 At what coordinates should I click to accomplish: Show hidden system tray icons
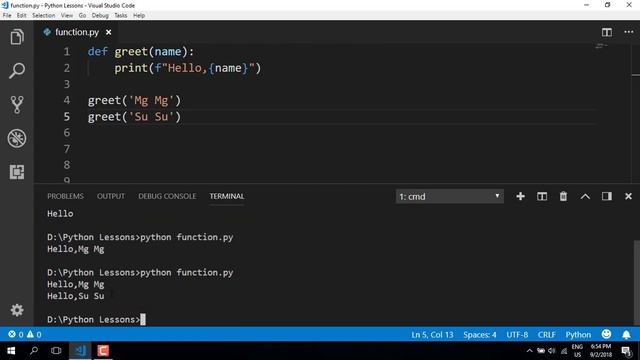coord(529,351)
